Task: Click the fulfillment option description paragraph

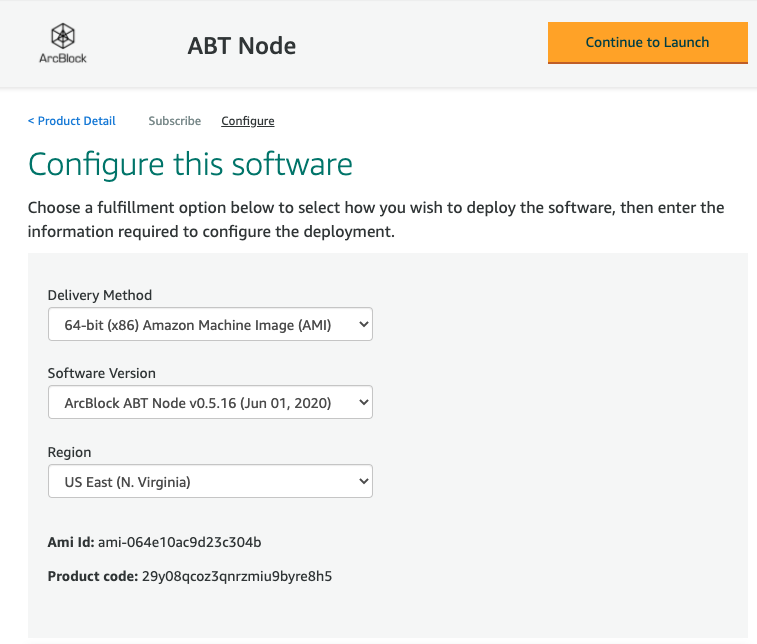Action: (376, 220)
